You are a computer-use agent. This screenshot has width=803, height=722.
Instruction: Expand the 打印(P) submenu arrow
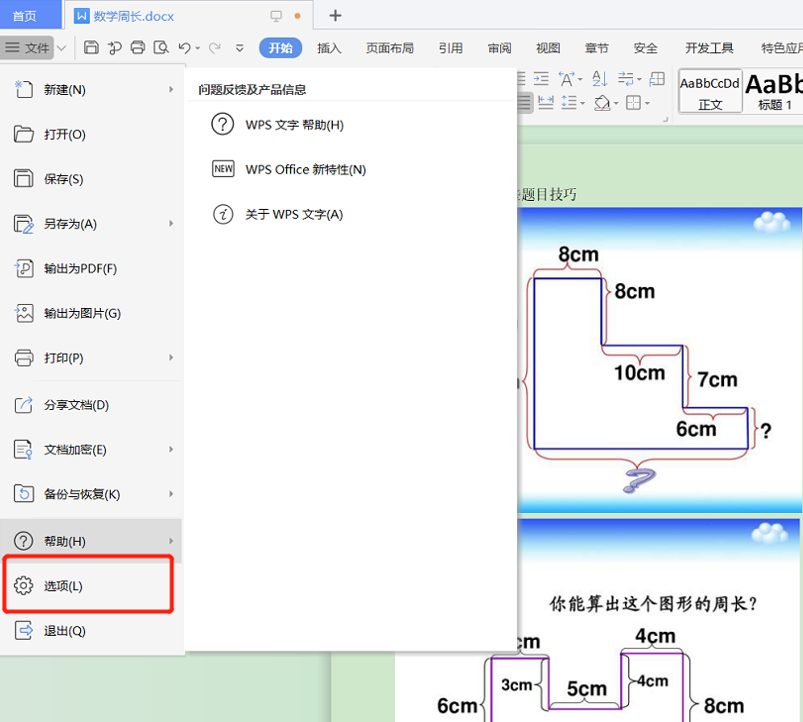tap(171, 357)
